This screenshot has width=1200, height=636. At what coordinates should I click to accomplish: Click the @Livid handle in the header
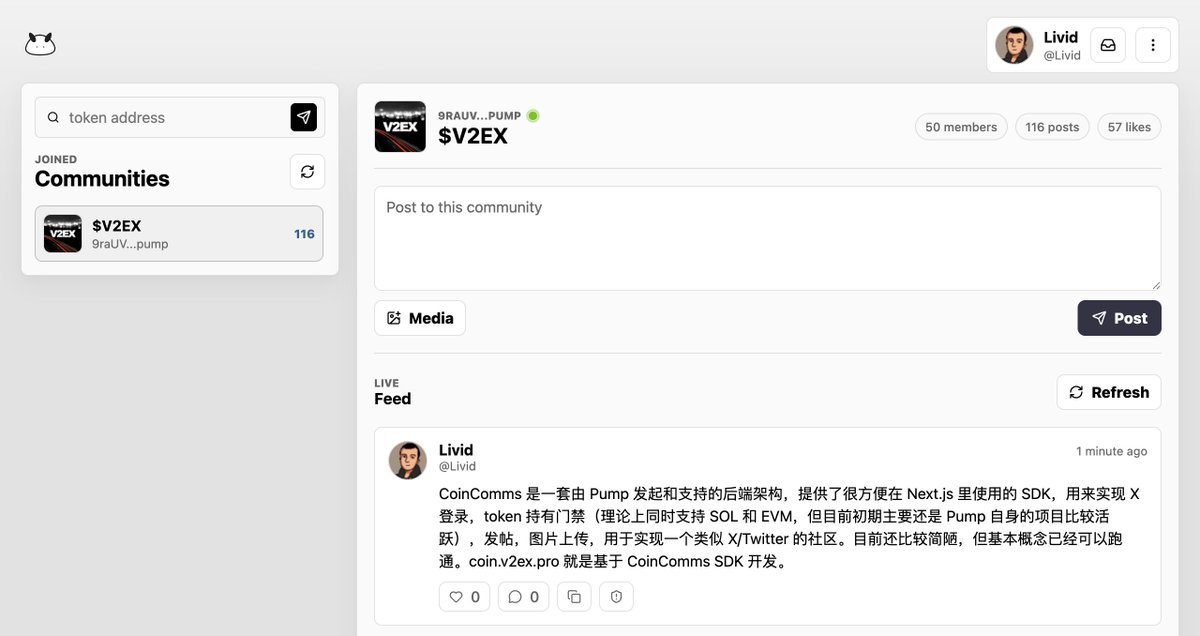[1062, 56]
